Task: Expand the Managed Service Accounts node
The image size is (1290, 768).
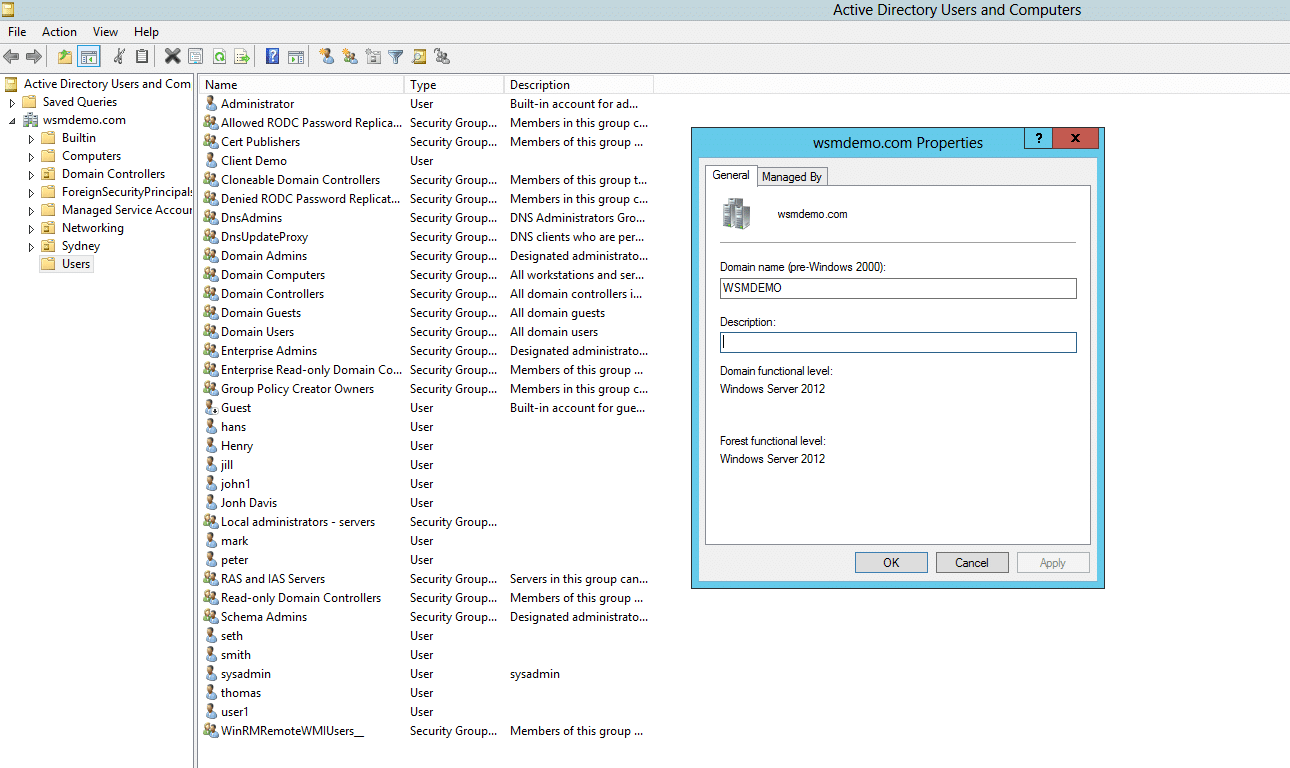Action: point(31,210)
